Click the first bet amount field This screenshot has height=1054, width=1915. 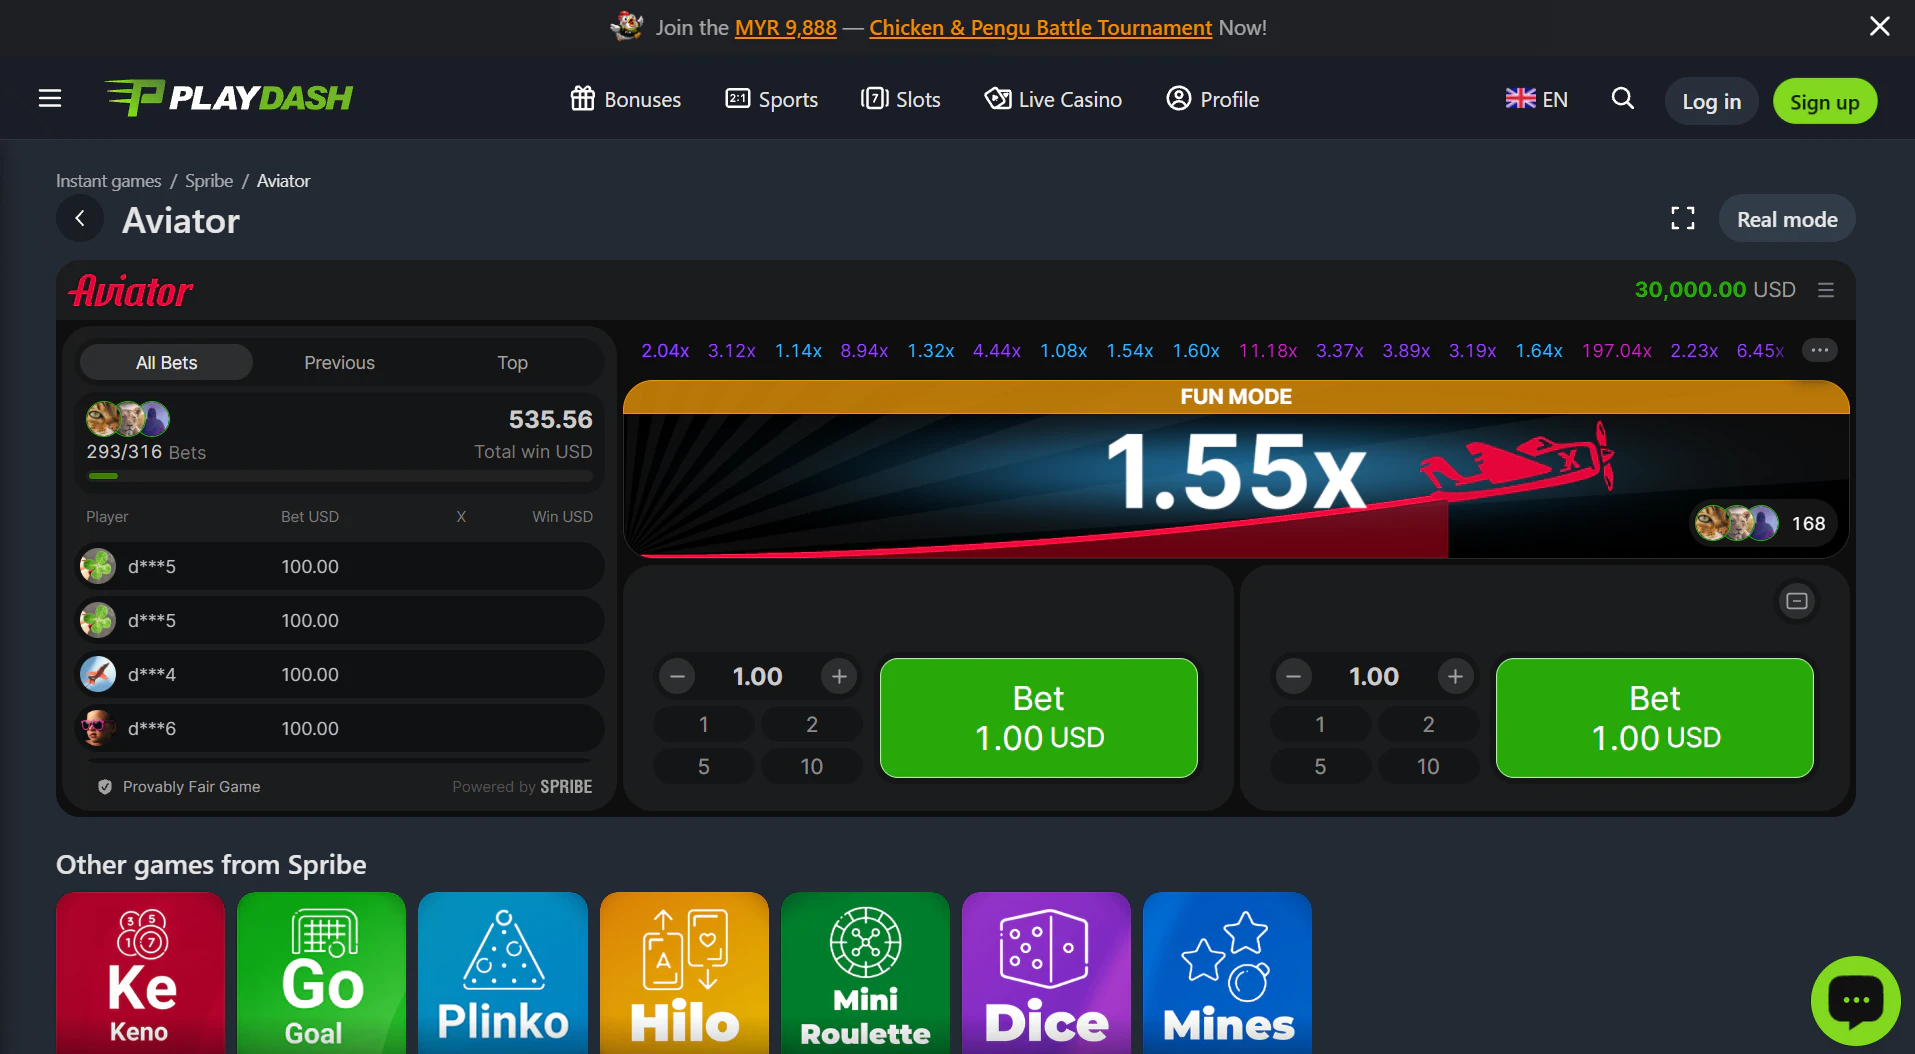click(x=758, y=677)
